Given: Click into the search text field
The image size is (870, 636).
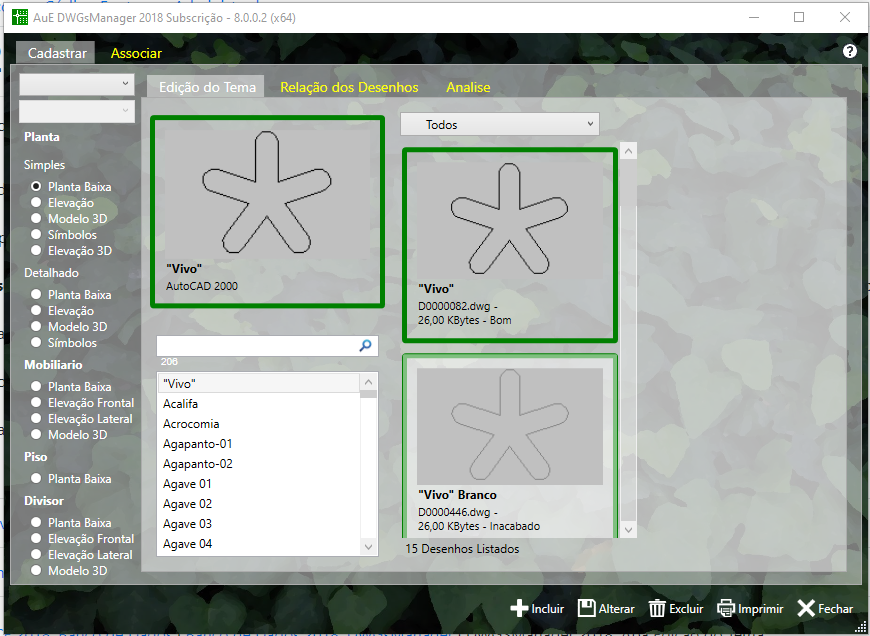Looking at the screenshot, I should 256,346.
